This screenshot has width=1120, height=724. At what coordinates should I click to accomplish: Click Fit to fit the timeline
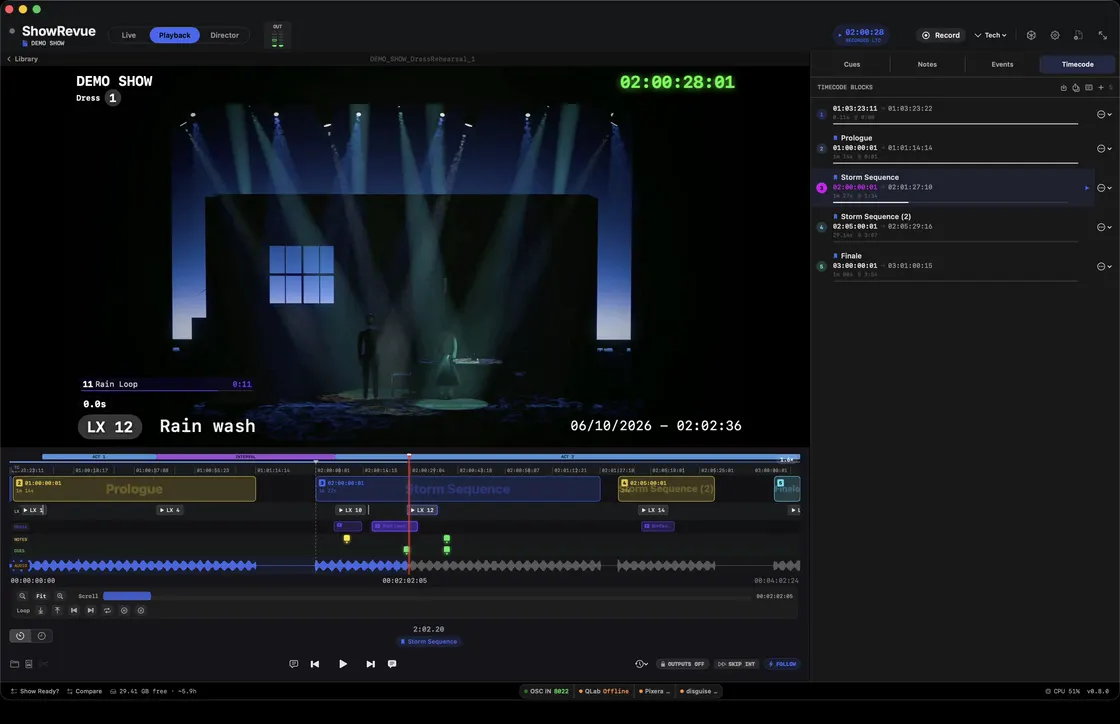point(41,596)
